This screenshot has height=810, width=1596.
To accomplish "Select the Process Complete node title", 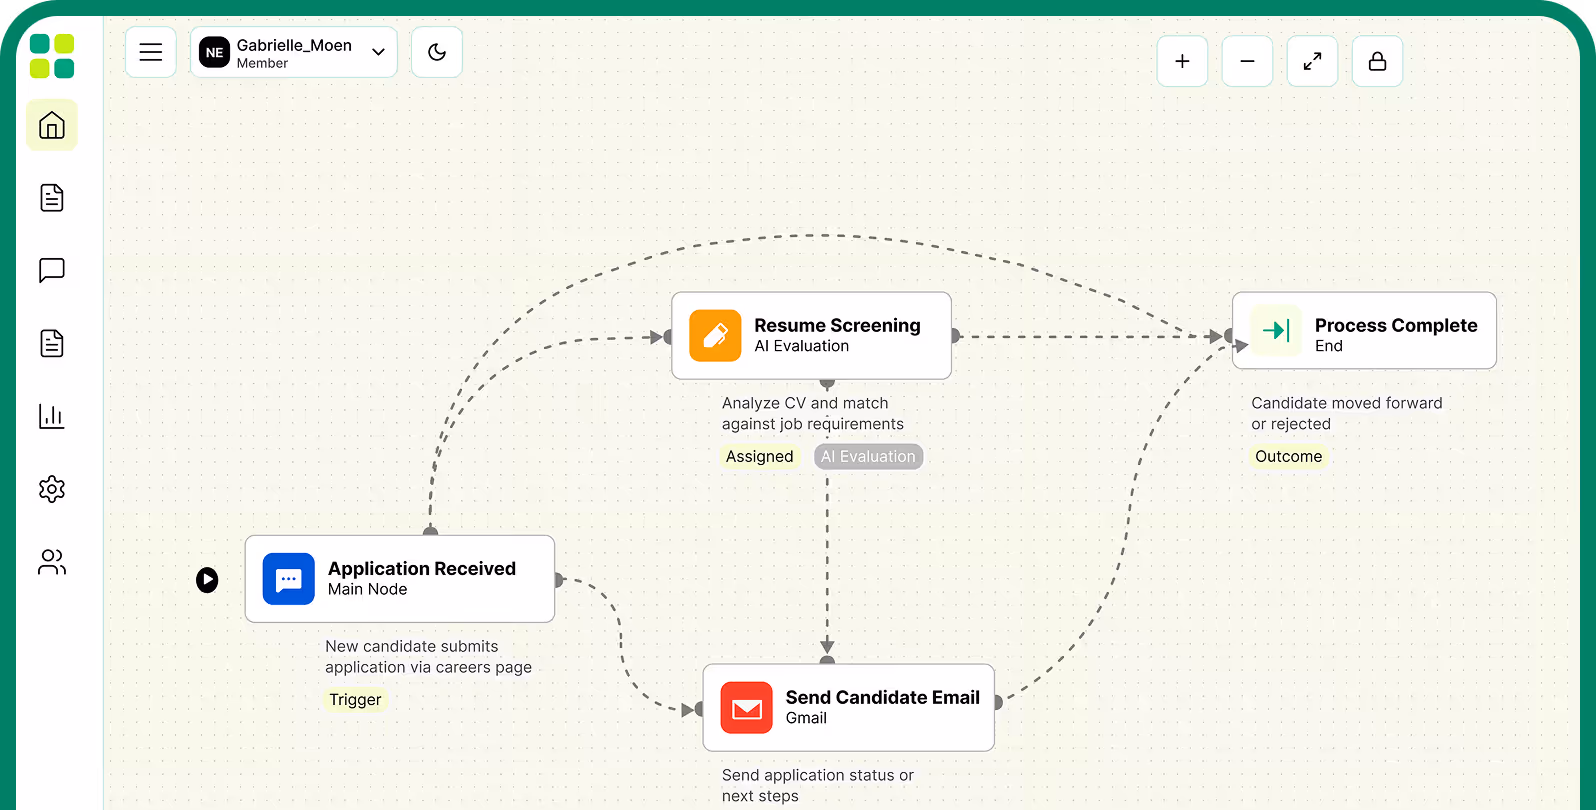I will [x=1396, y=325].
